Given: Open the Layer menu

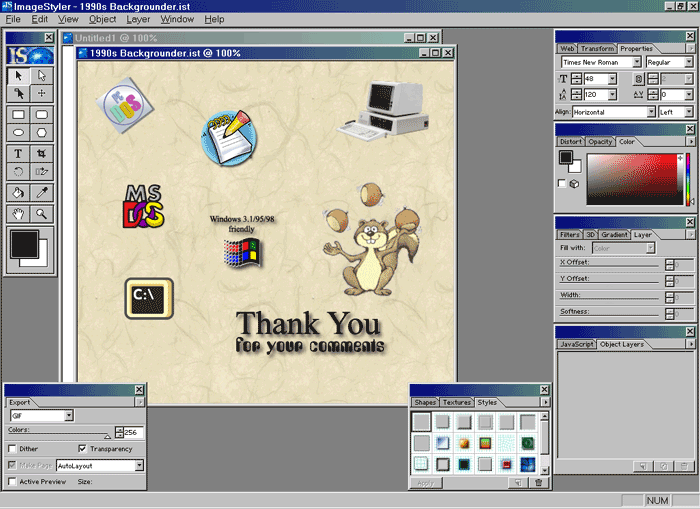Looking at the screenshot, I should click(138, 19).
